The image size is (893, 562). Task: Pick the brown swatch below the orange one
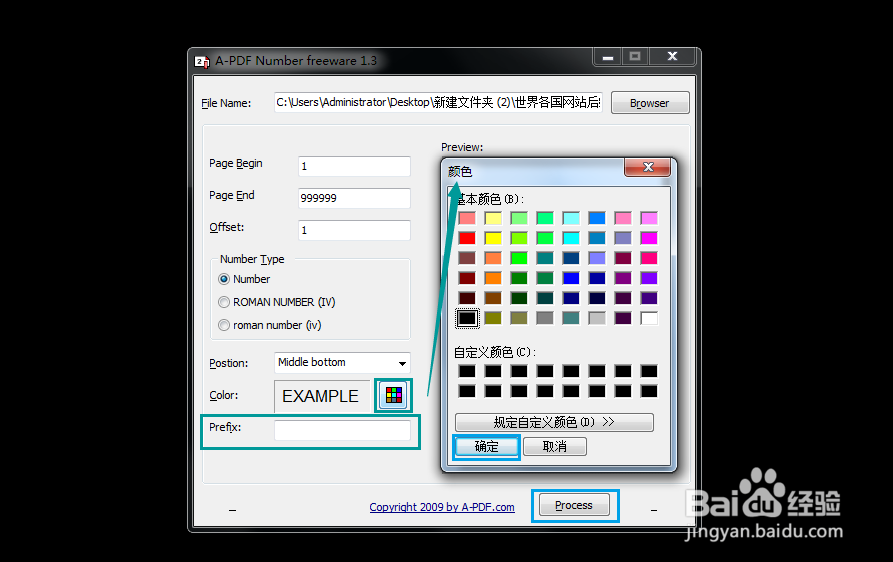(x=493, y=298)
